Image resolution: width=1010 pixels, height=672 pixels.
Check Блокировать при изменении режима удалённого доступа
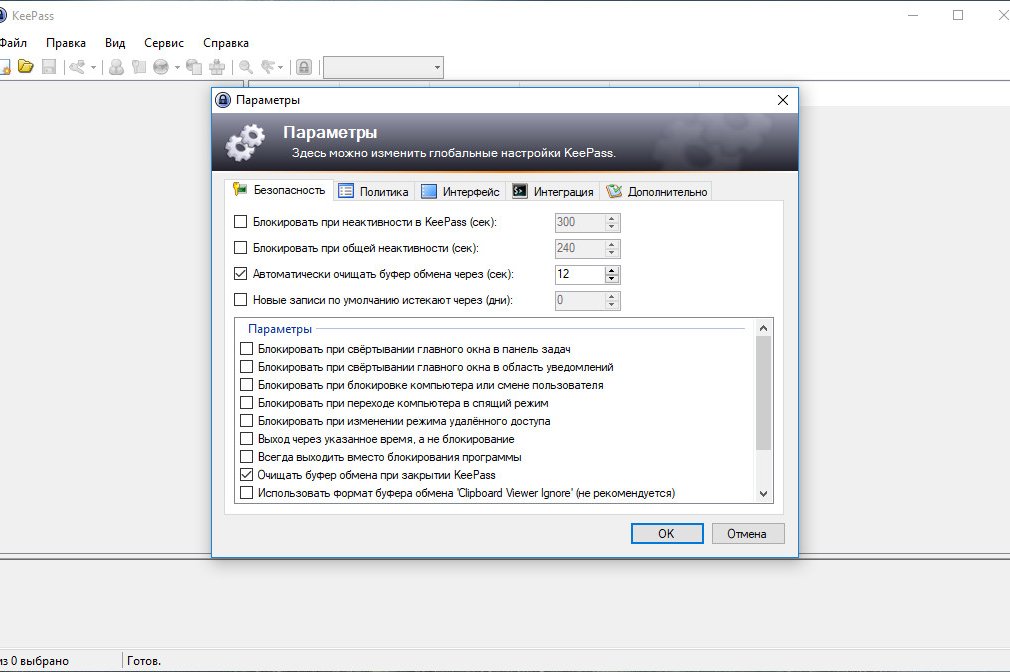point(246,421)
